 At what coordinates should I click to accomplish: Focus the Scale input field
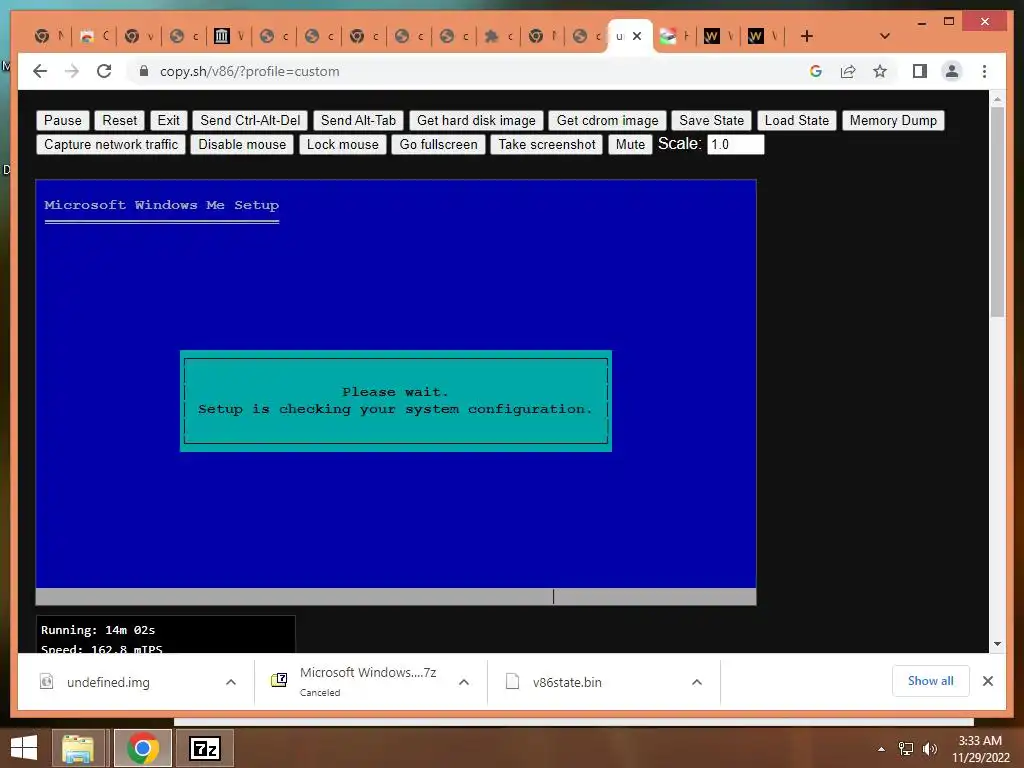735,144
